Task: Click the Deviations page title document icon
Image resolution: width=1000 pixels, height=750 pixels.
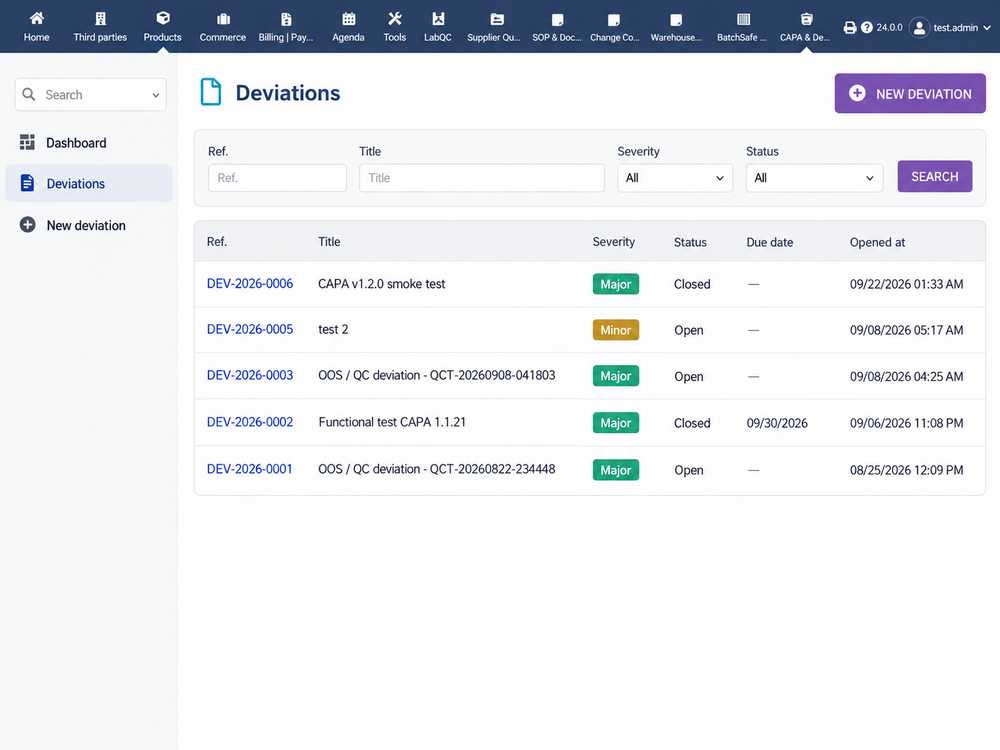Action: [x=211, y=92]
